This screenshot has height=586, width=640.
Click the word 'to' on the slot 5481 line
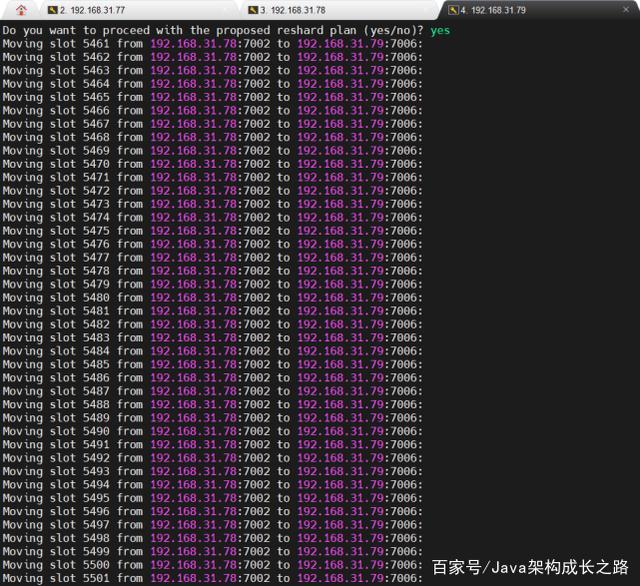tap(284, 311)
